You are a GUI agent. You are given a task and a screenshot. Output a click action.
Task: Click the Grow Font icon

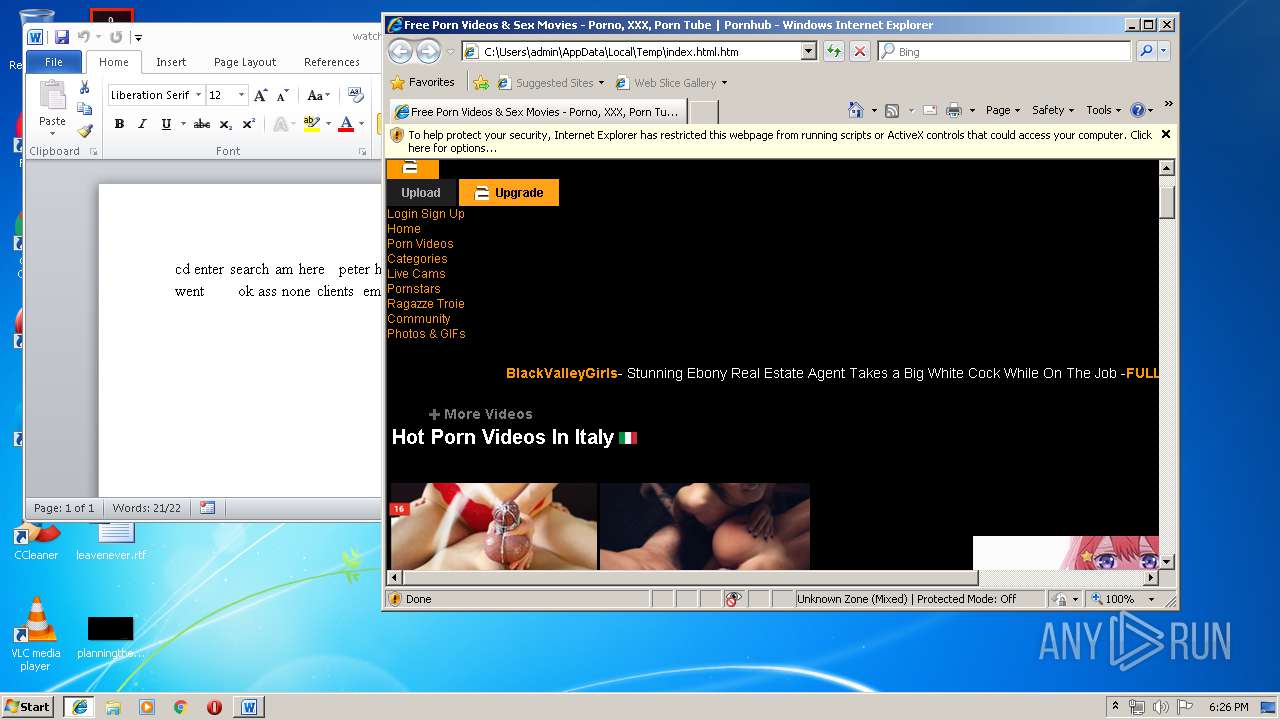pyautogui.click(x=260, y=95)
